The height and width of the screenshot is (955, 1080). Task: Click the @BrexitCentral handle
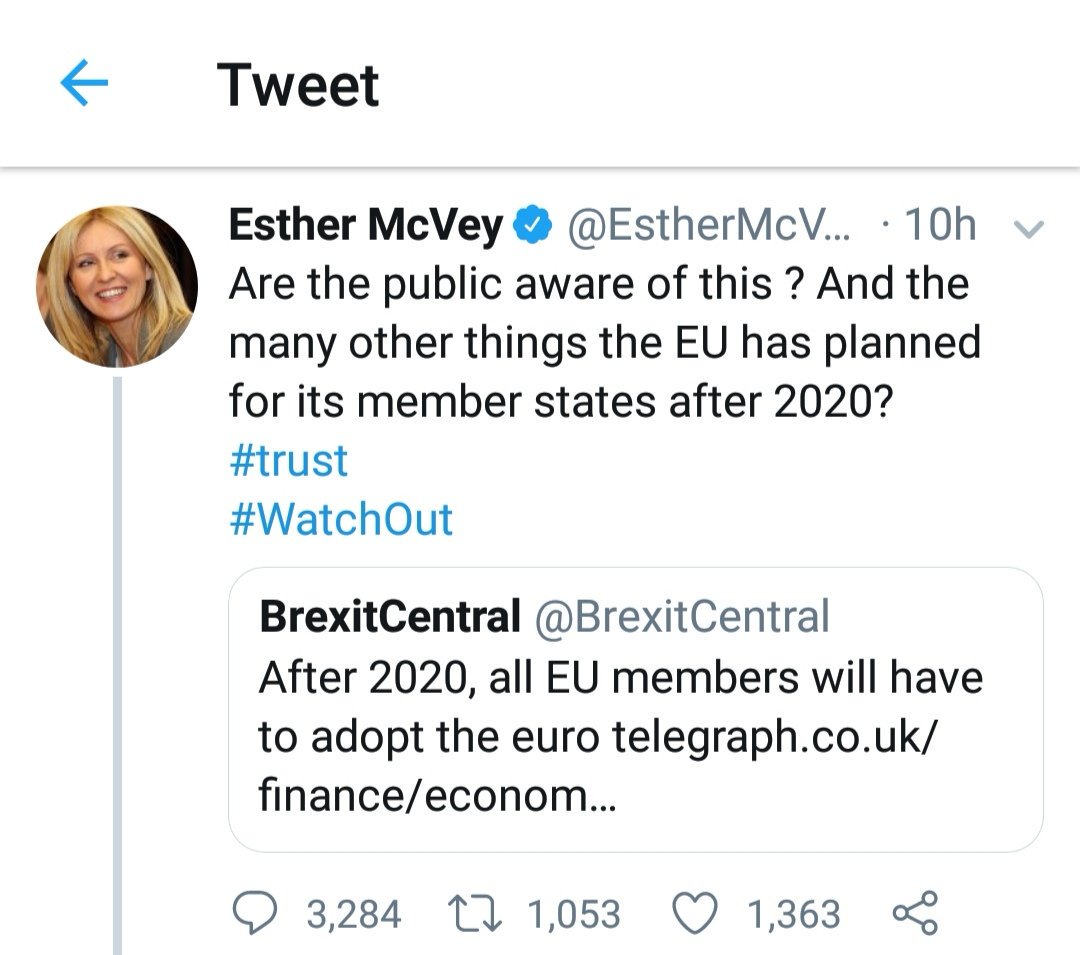[x=683, y=616]
